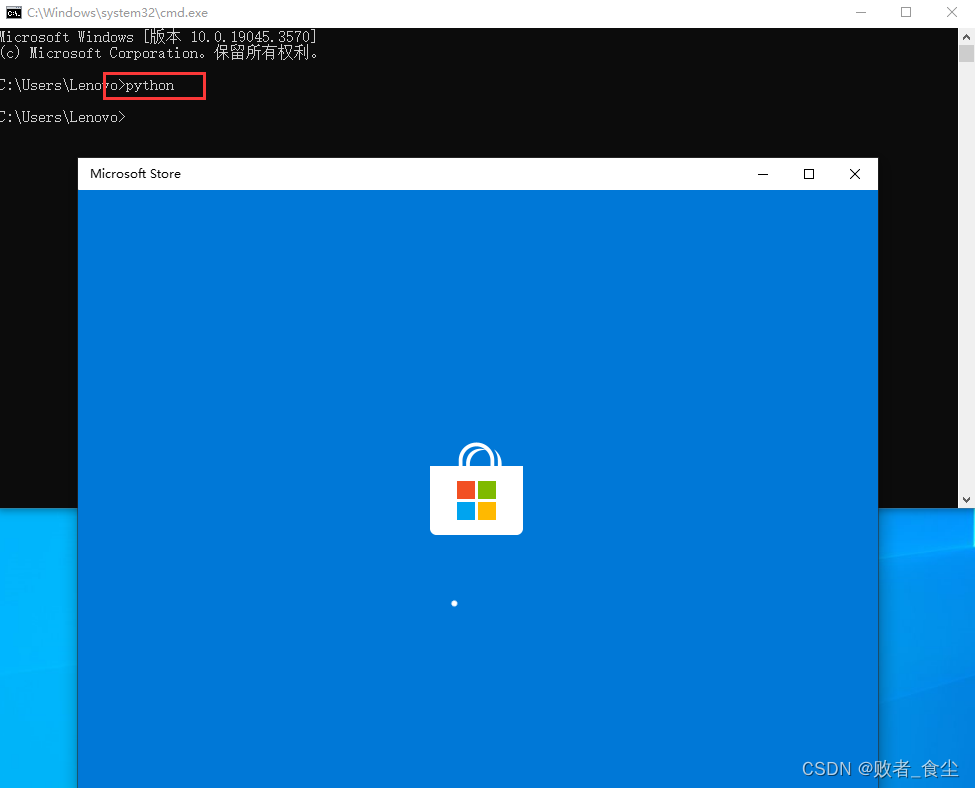
Task: Maximize the Microsoft Store window
Action: click(808, 174)
